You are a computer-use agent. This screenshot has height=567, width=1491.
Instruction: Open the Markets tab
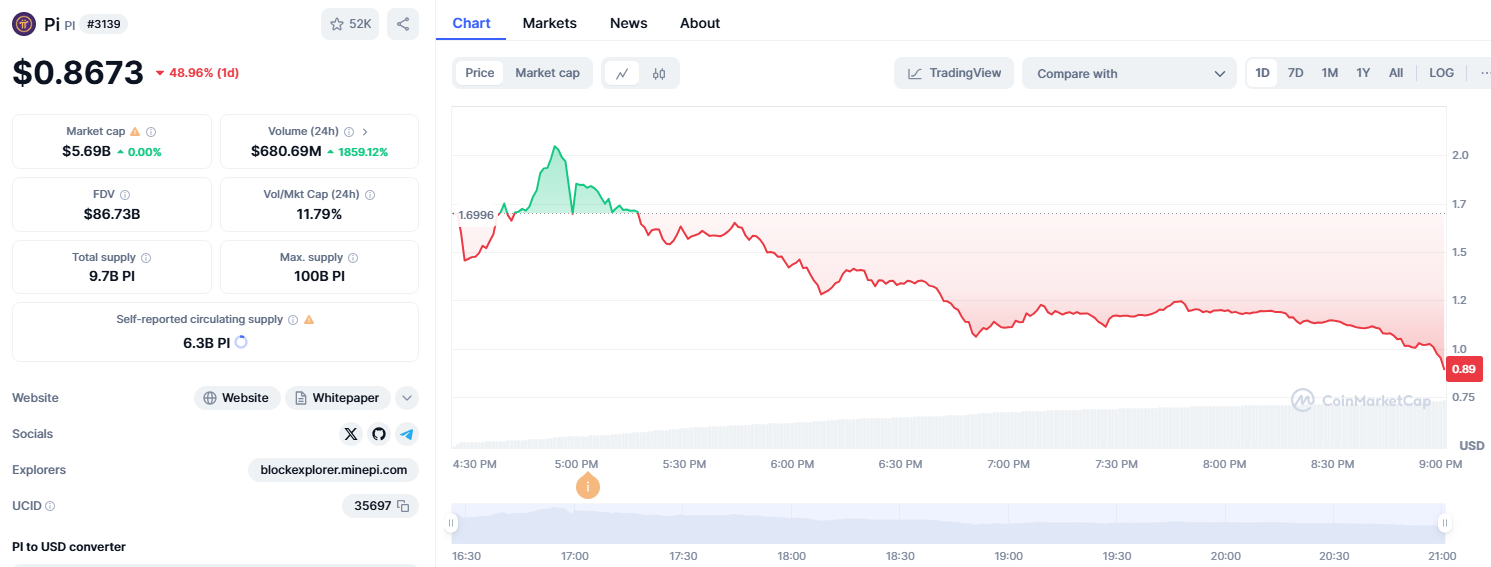click(x=549, y=23)
